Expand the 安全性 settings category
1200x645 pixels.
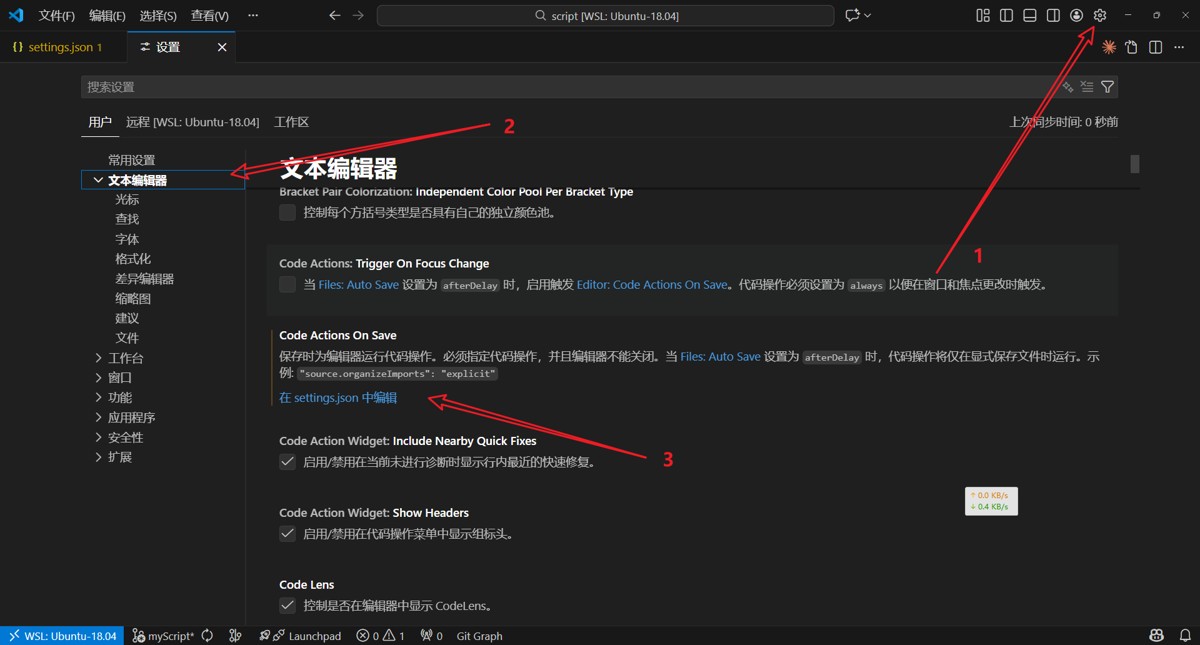coord(98,437)
